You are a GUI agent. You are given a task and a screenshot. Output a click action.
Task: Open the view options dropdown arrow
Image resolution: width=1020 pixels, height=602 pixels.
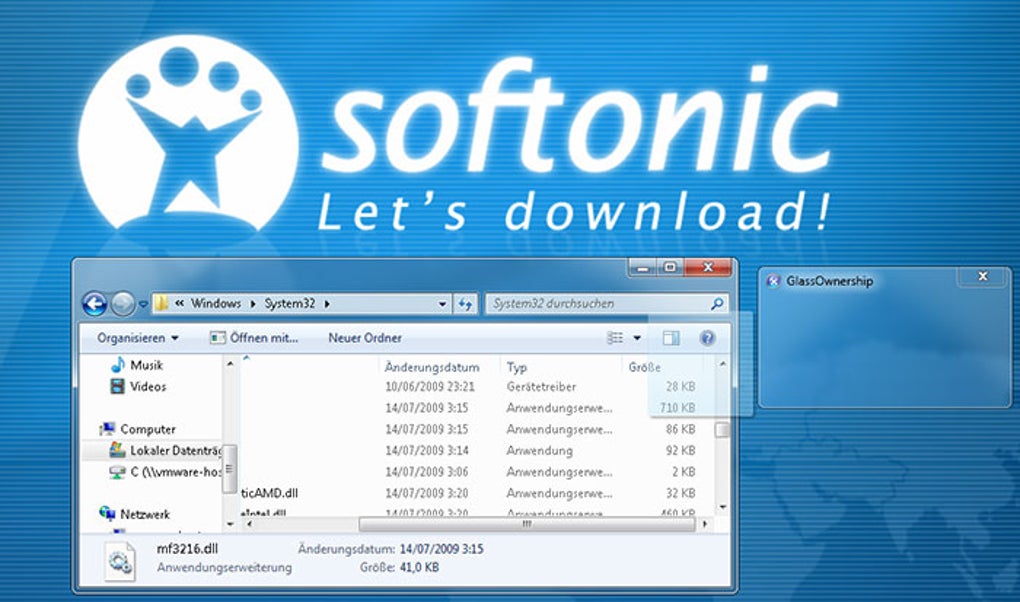click(x=637, y=338)
